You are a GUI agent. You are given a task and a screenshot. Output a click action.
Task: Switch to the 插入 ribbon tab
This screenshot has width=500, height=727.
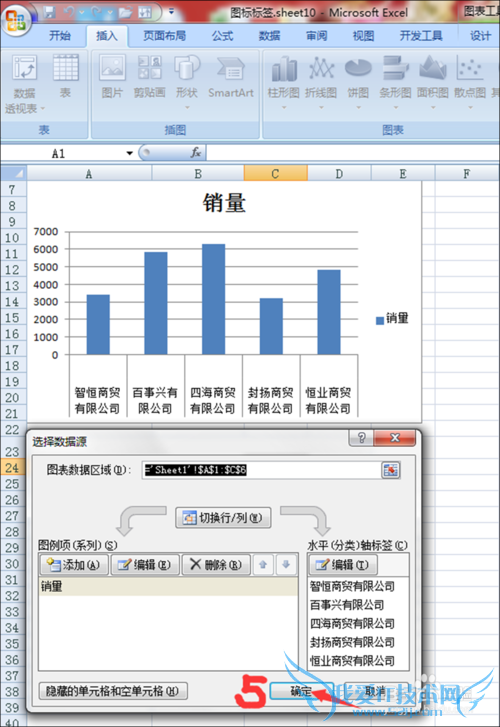tap(107, 36)
